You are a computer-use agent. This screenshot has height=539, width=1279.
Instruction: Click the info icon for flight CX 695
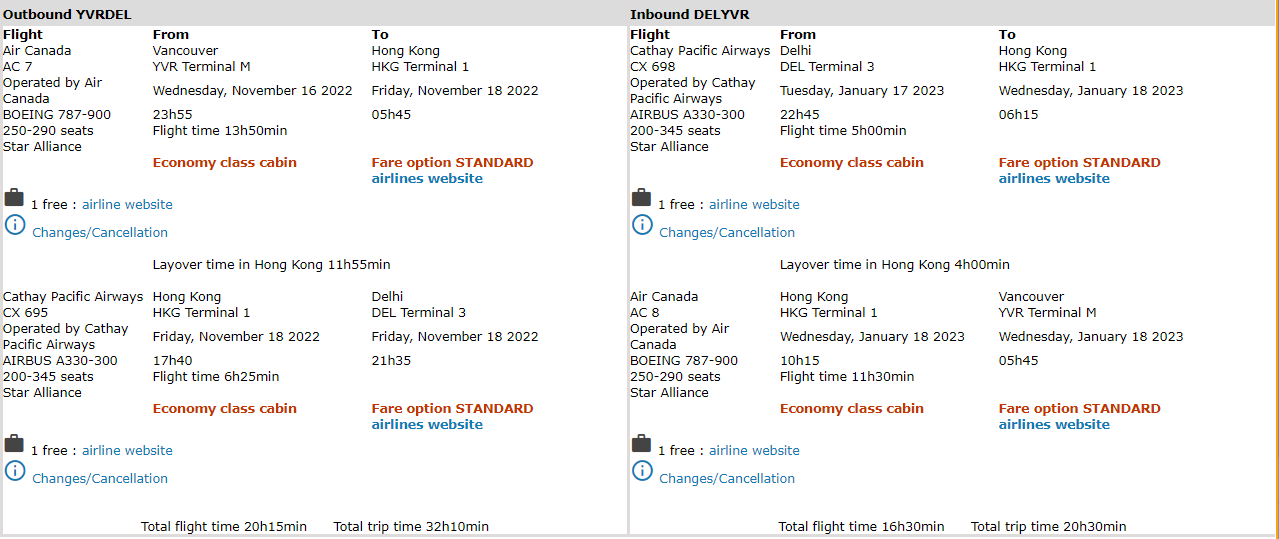(x=14, y=471)
